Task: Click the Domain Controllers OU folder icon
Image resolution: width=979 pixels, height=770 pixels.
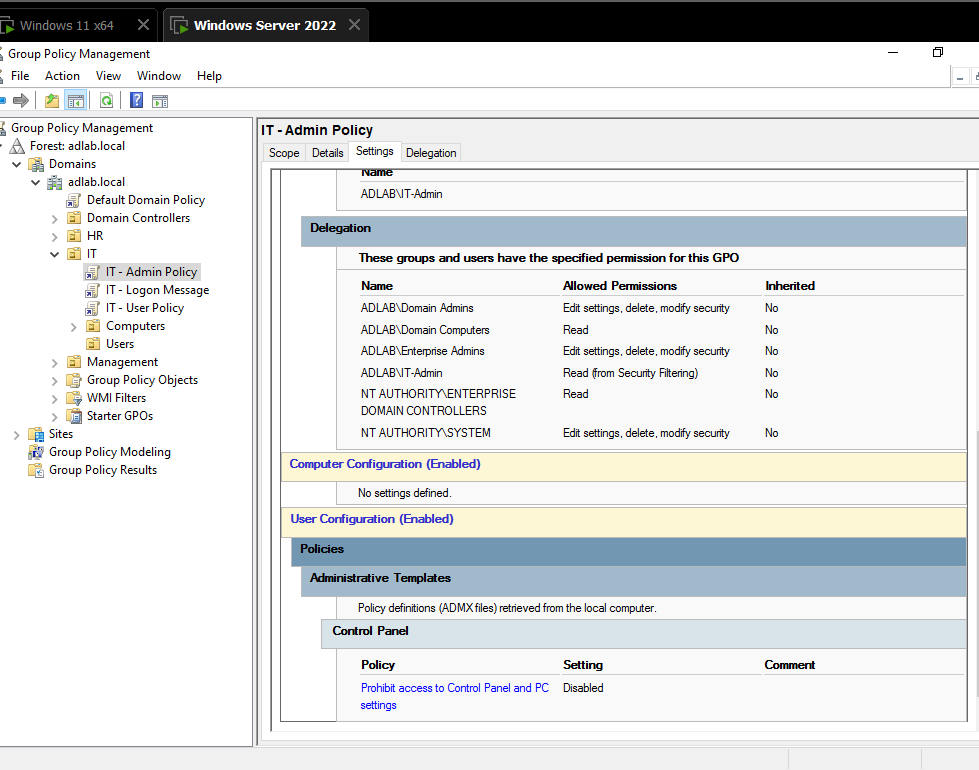Action: pos(74,218)
